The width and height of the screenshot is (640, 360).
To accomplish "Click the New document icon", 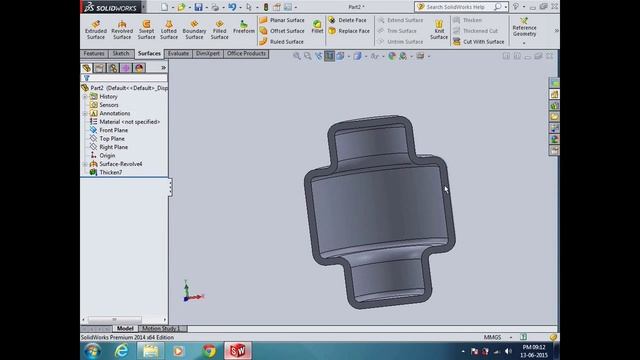I will coord(164,7).
